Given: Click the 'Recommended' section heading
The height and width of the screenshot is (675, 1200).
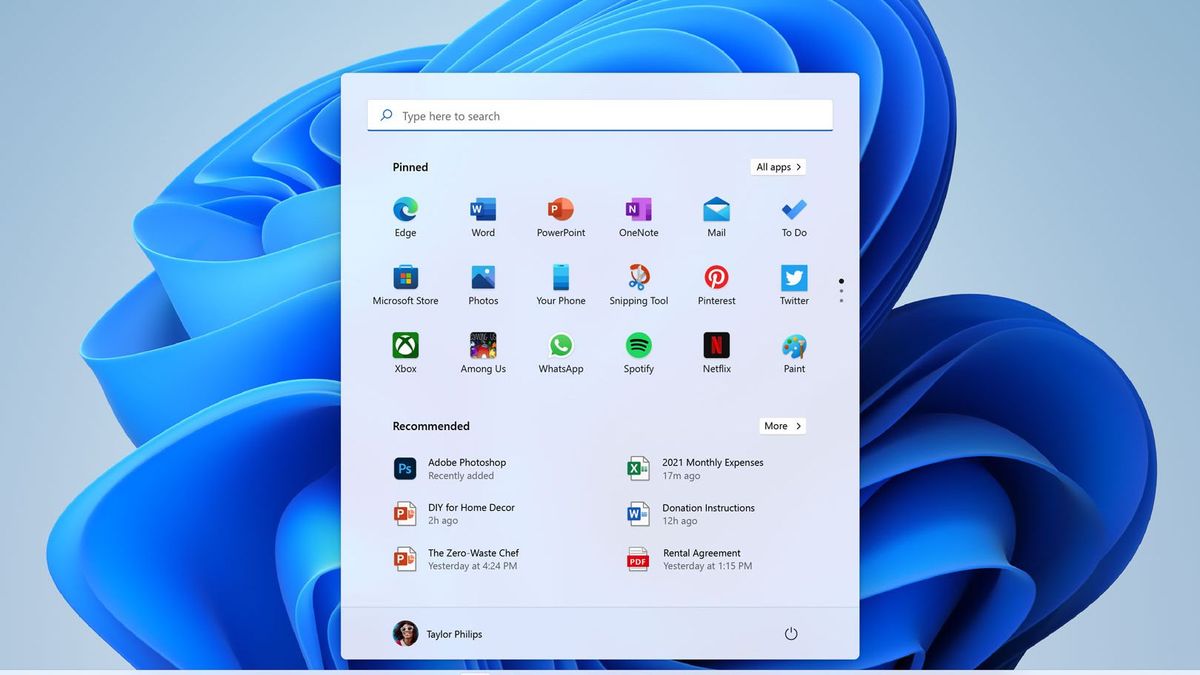Looking at the screenshot, I should (x=431, y=426).
